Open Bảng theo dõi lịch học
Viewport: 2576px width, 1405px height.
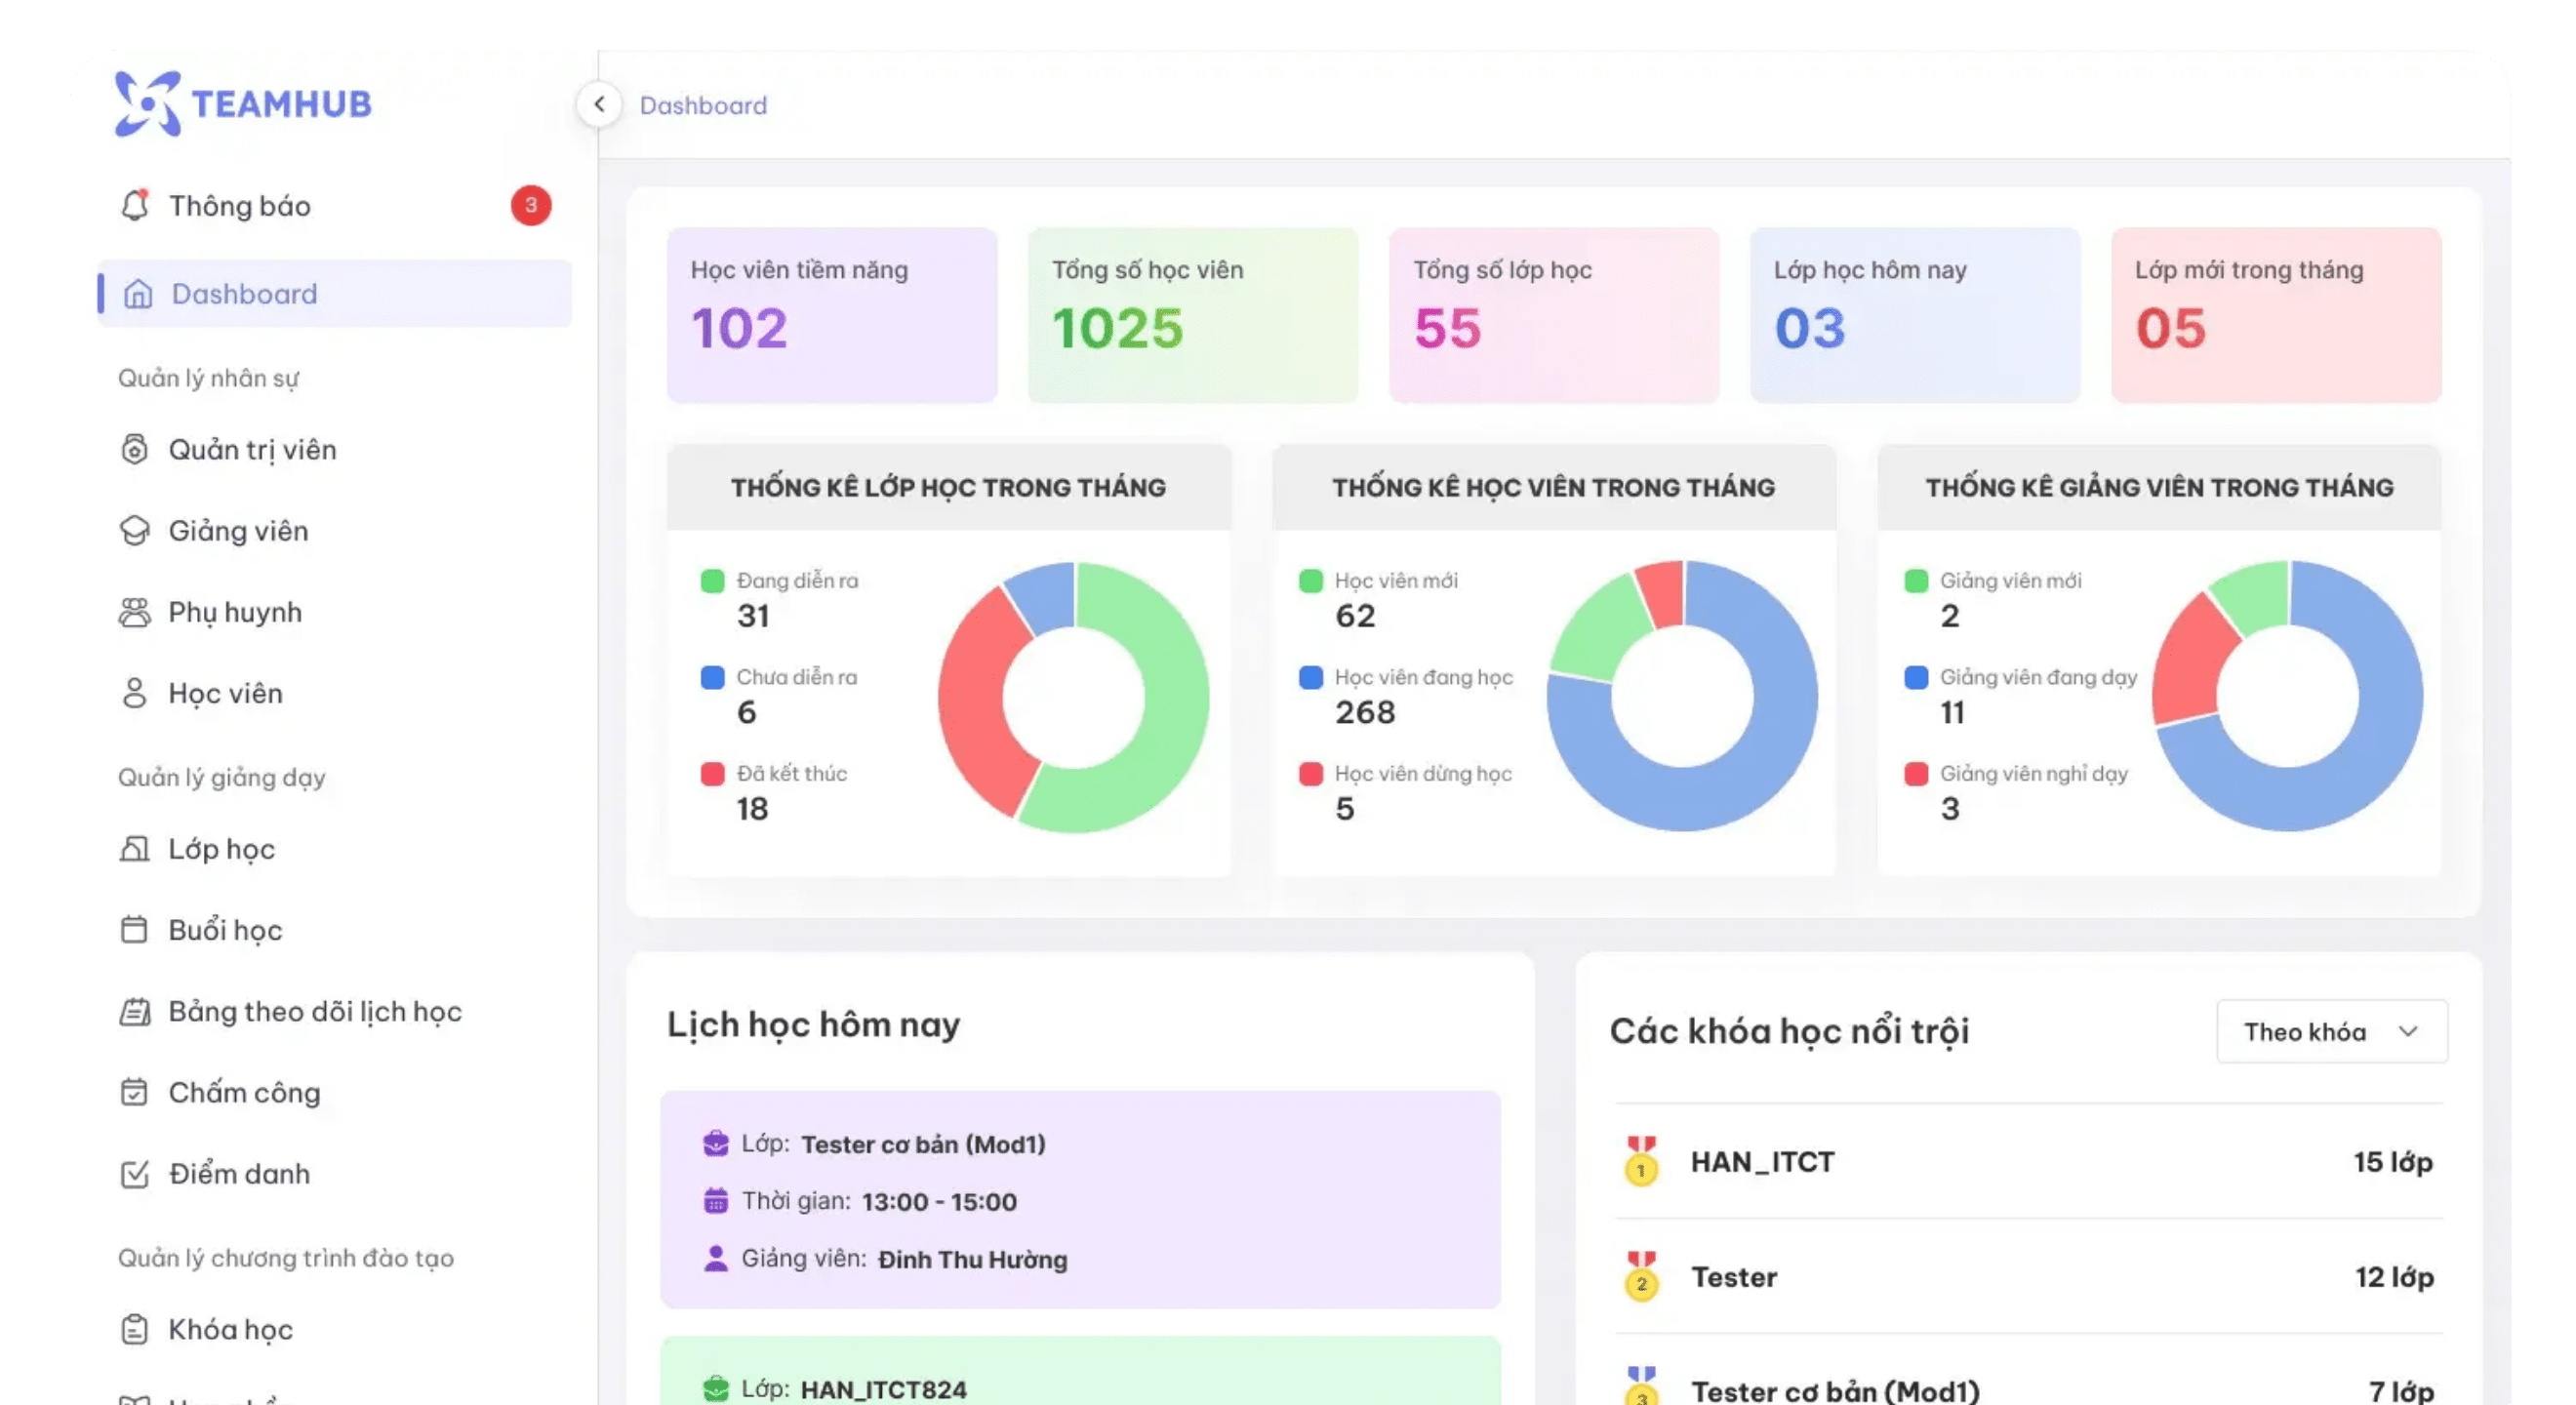coord(315,1011)
